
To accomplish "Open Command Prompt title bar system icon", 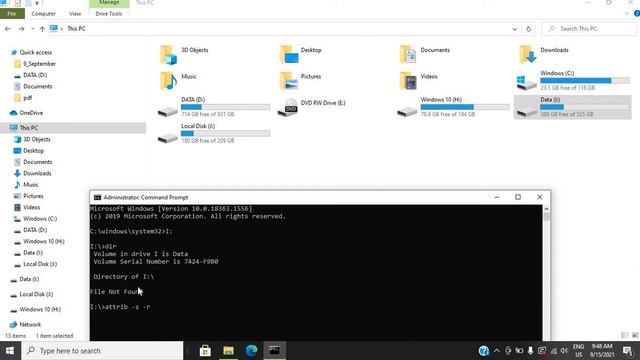I will pyautogui.click(x=97, y=198).
